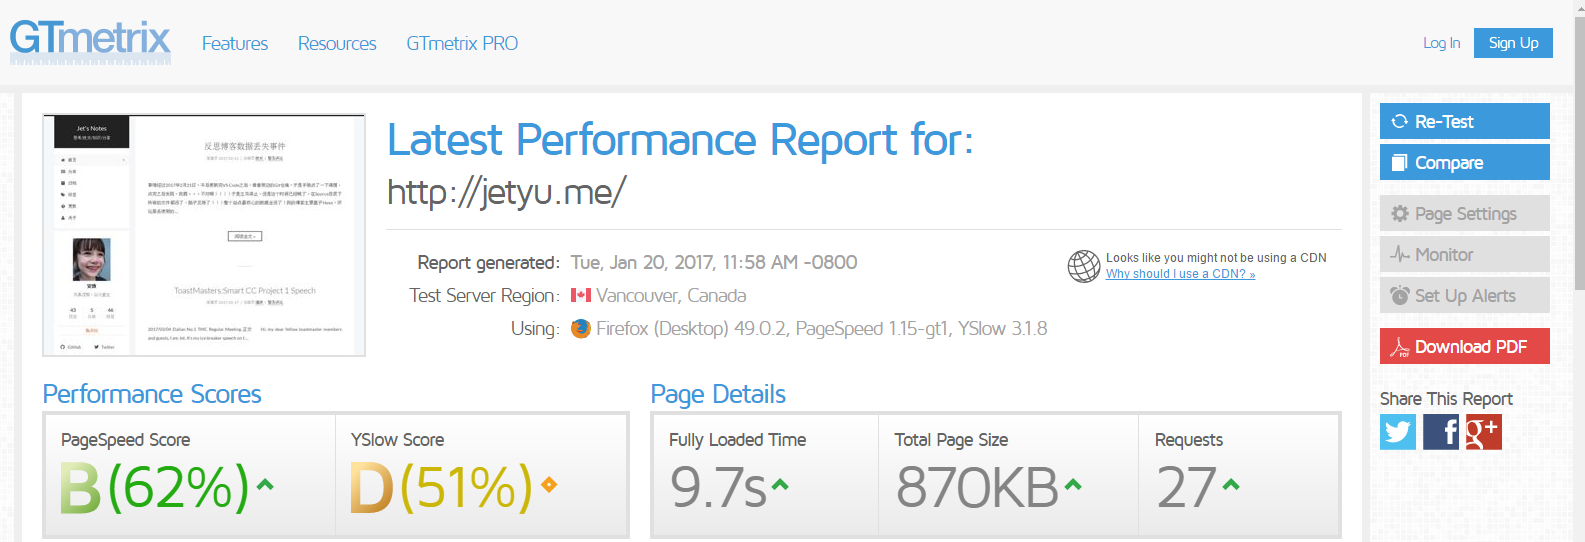Click the GTmetrix logo

pyautogui.click(x=90, y=42)
